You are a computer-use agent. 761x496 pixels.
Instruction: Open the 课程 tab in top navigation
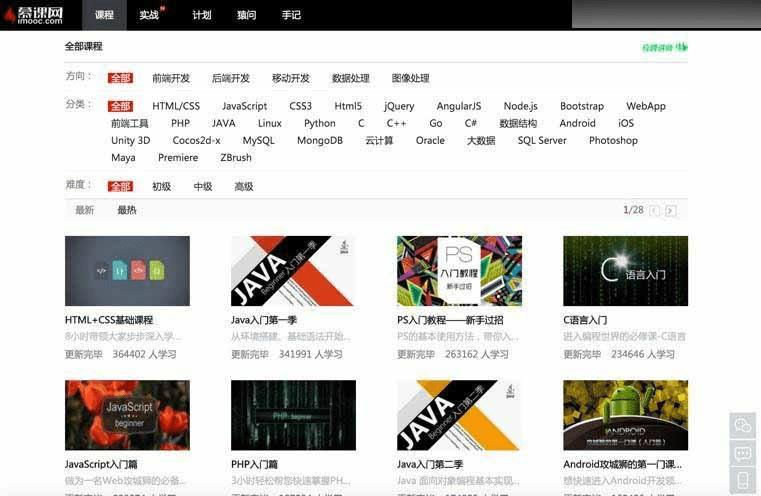(x=104, y=15)
